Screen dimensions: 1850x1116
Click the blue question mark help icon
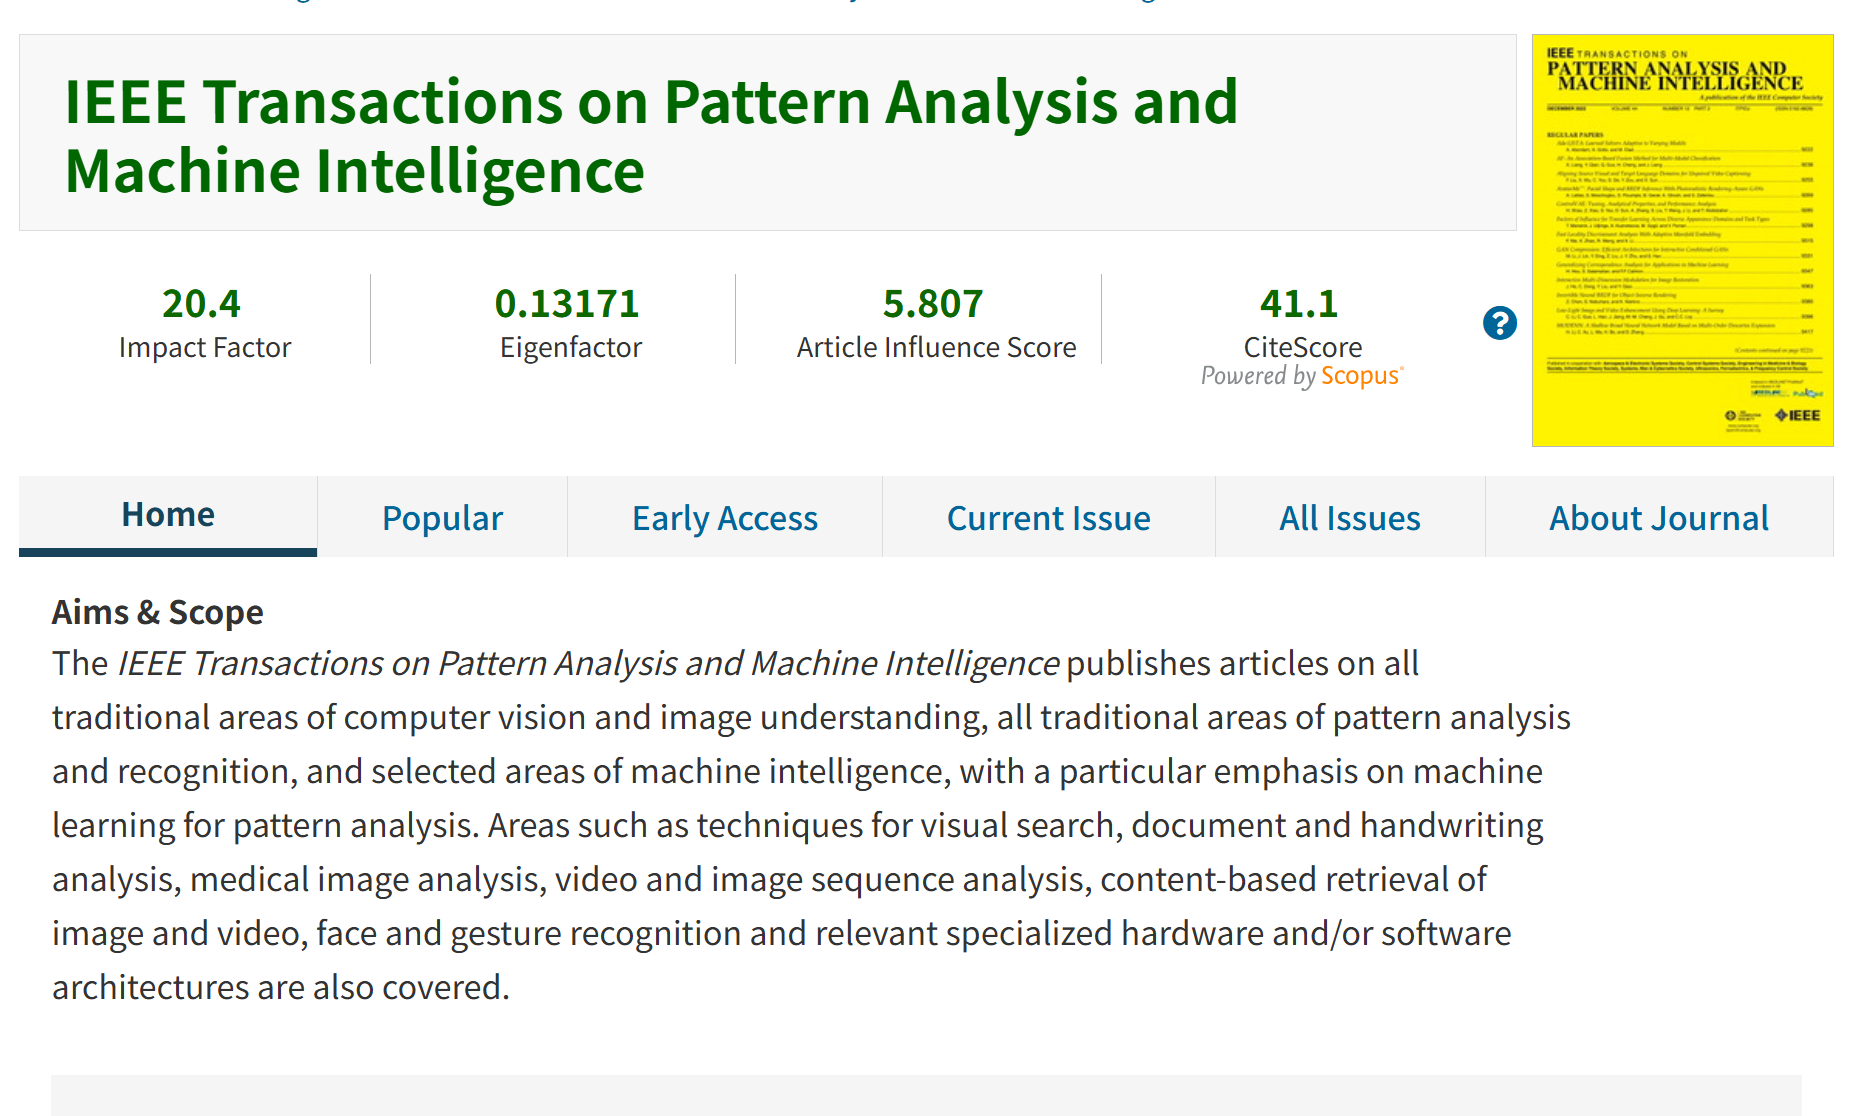coord(1499,323)
